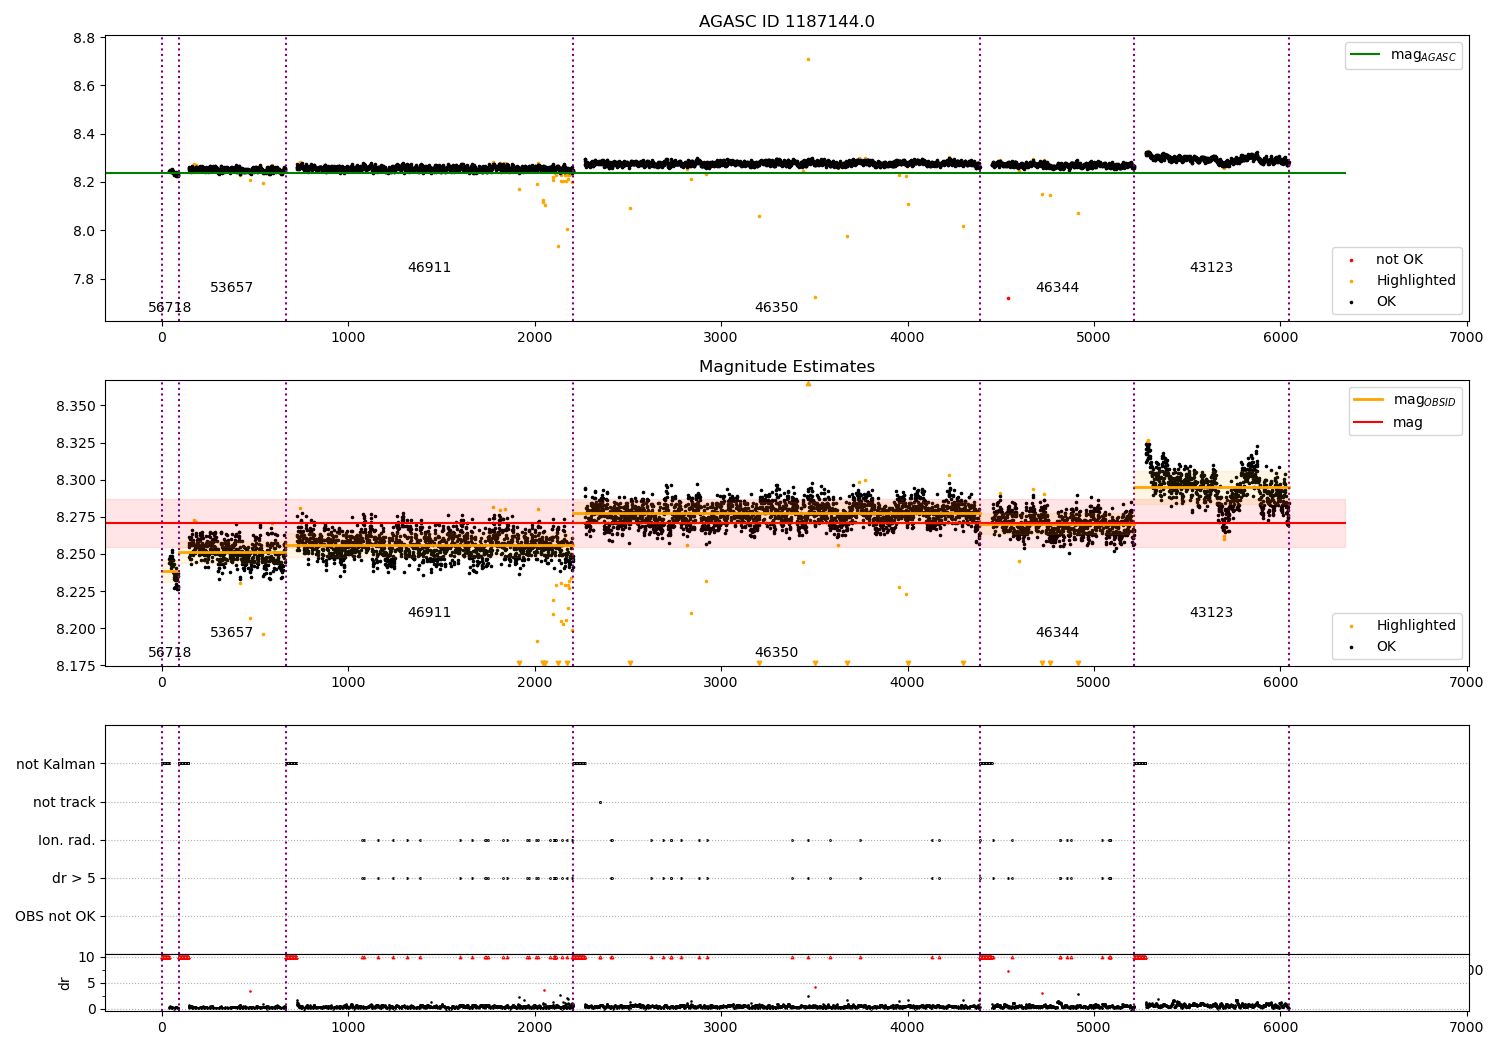Click the 8.0 y-tick in top plot

pos(84,231)
